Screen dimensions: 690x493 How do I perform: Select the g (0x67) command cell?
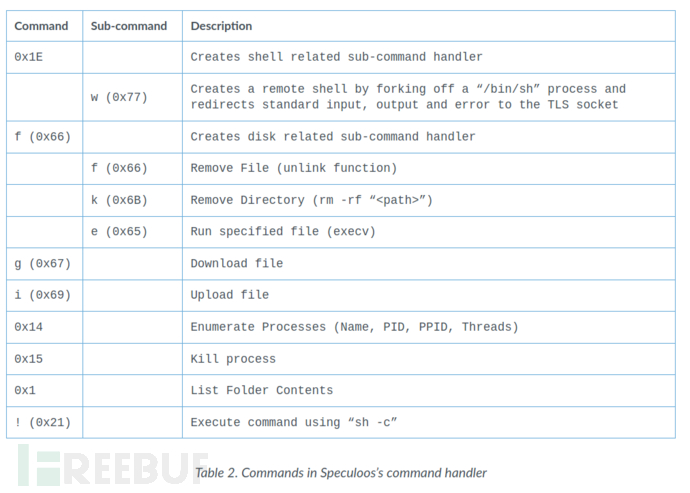pyautogui.click(x=43, y=264)
